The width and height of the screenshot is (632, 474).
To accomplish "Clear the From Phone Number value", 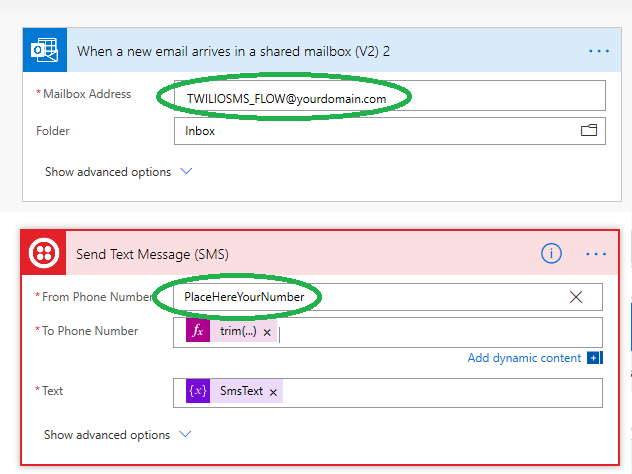I will click(576, 297).
